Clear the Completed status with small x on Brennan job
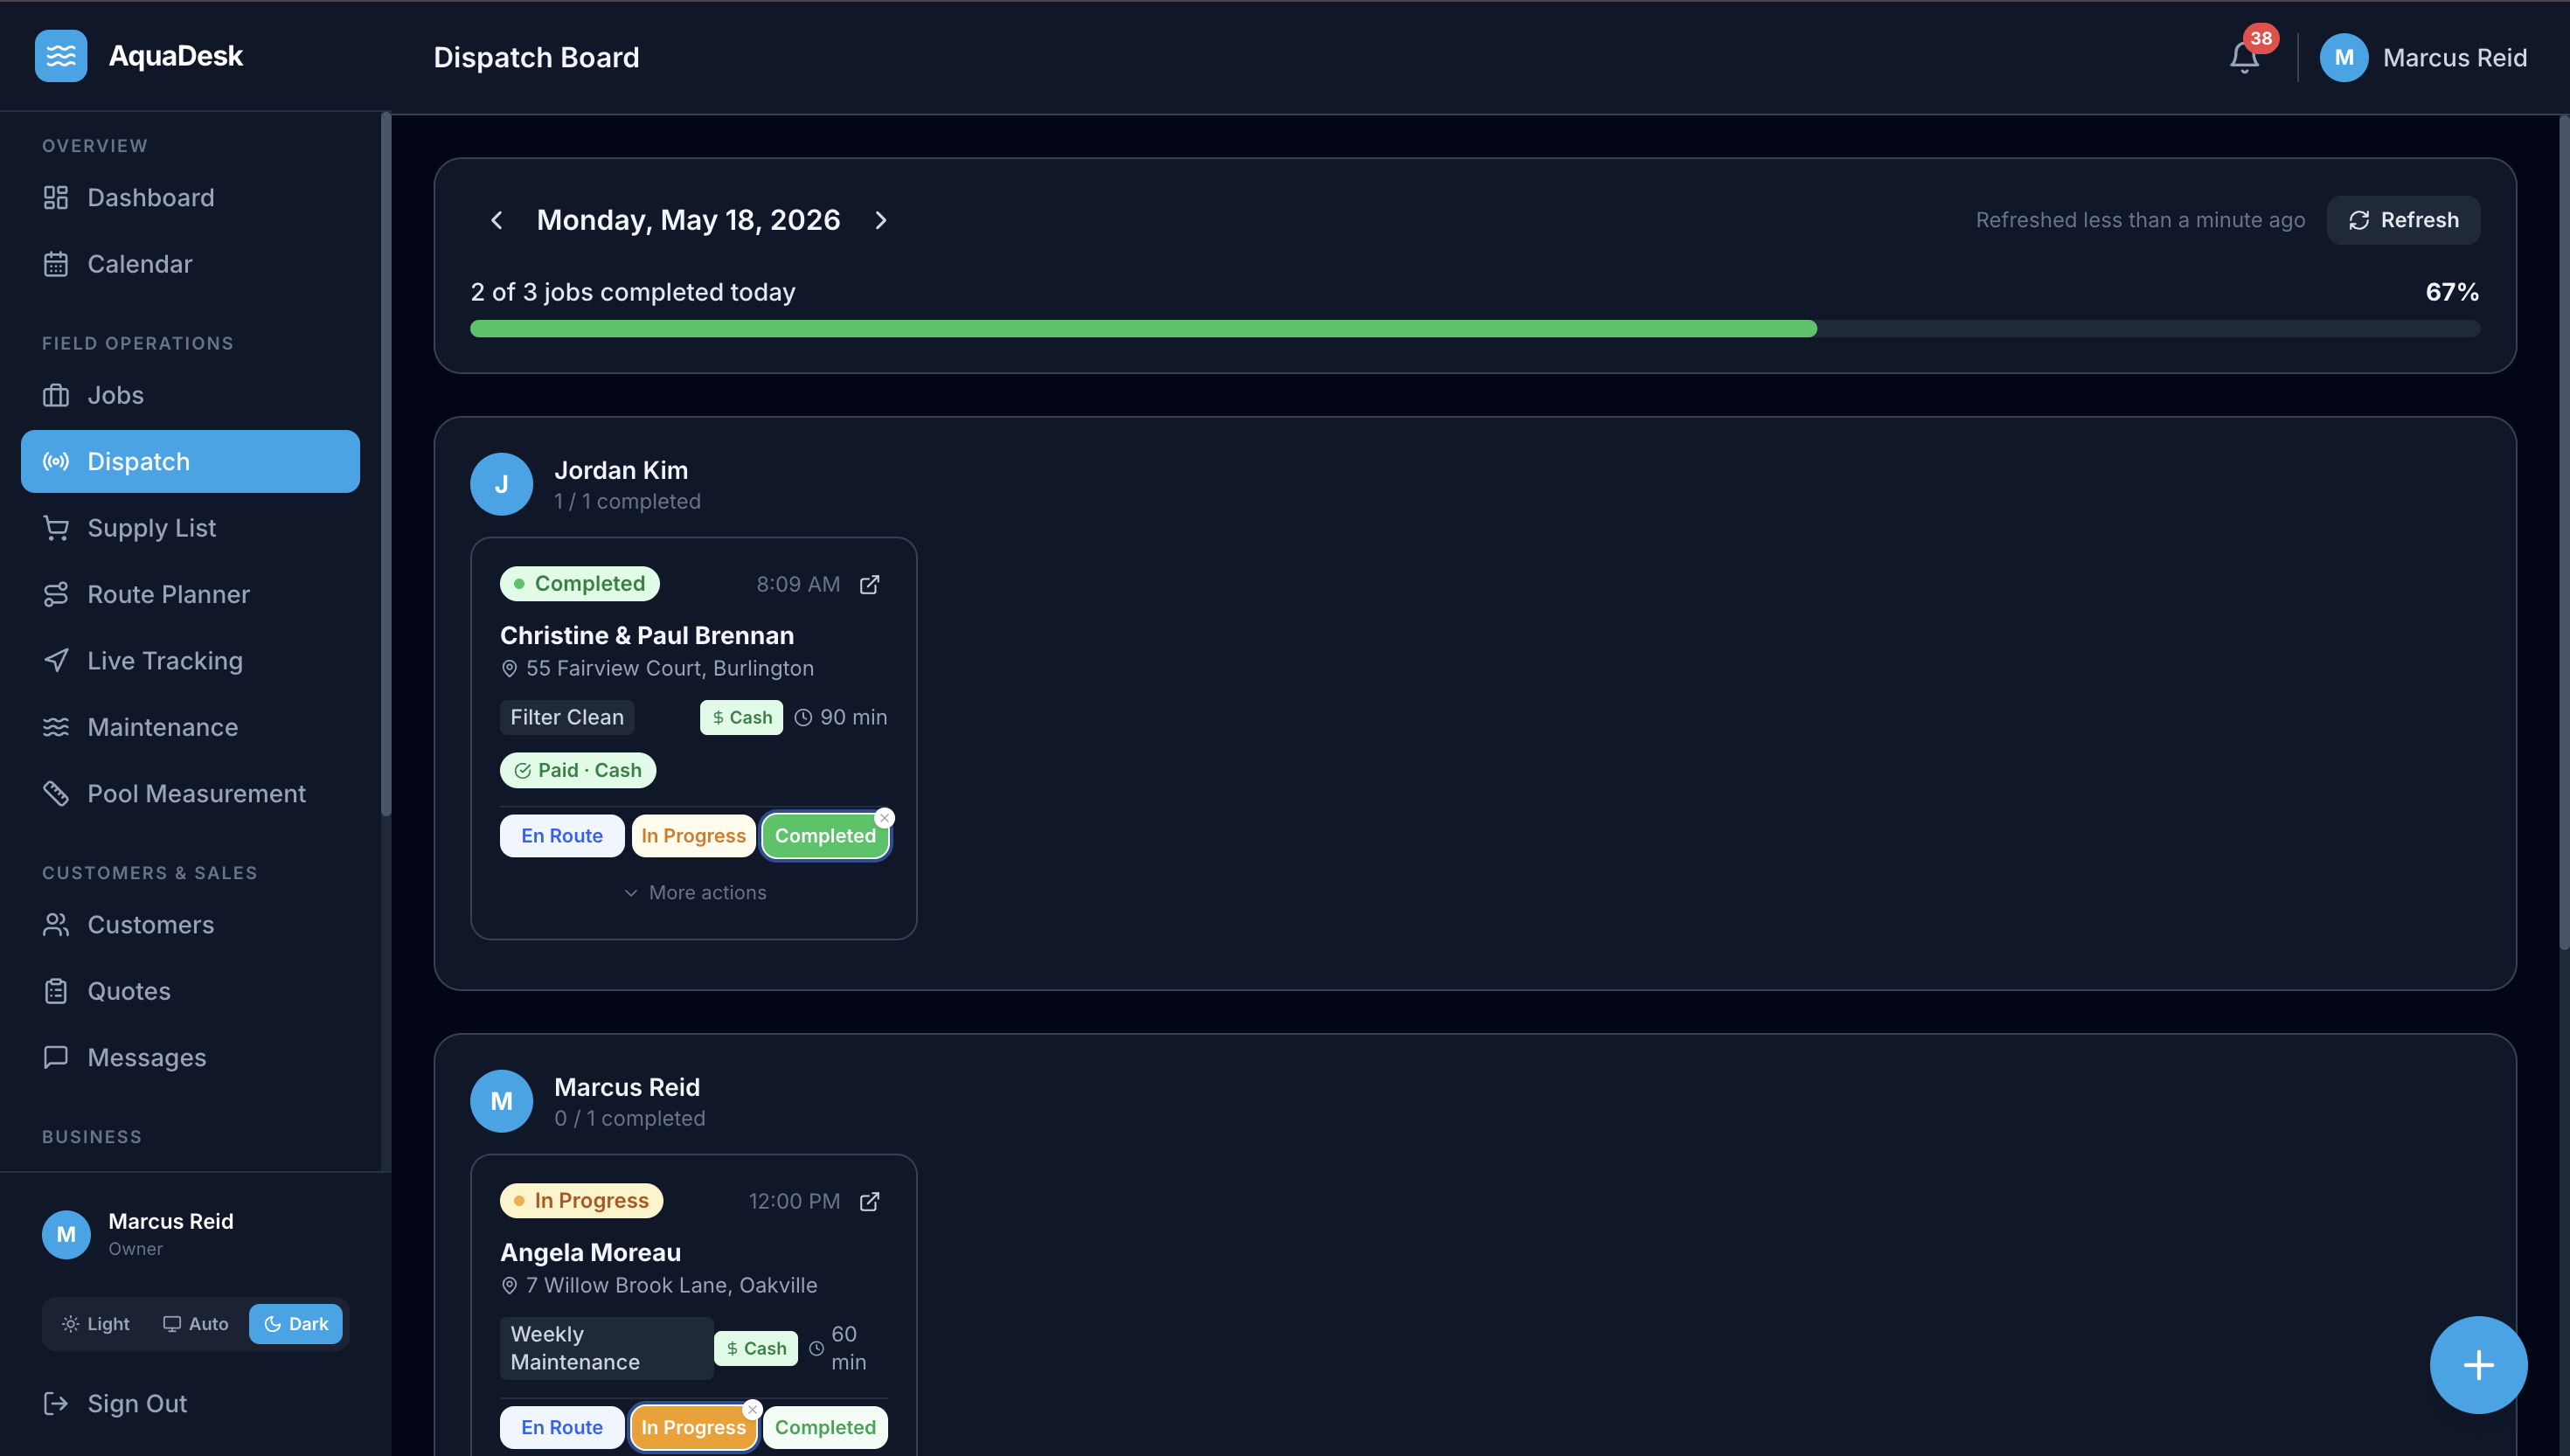The height and width of the screenshot is (1456, 2570). [884, 818]
